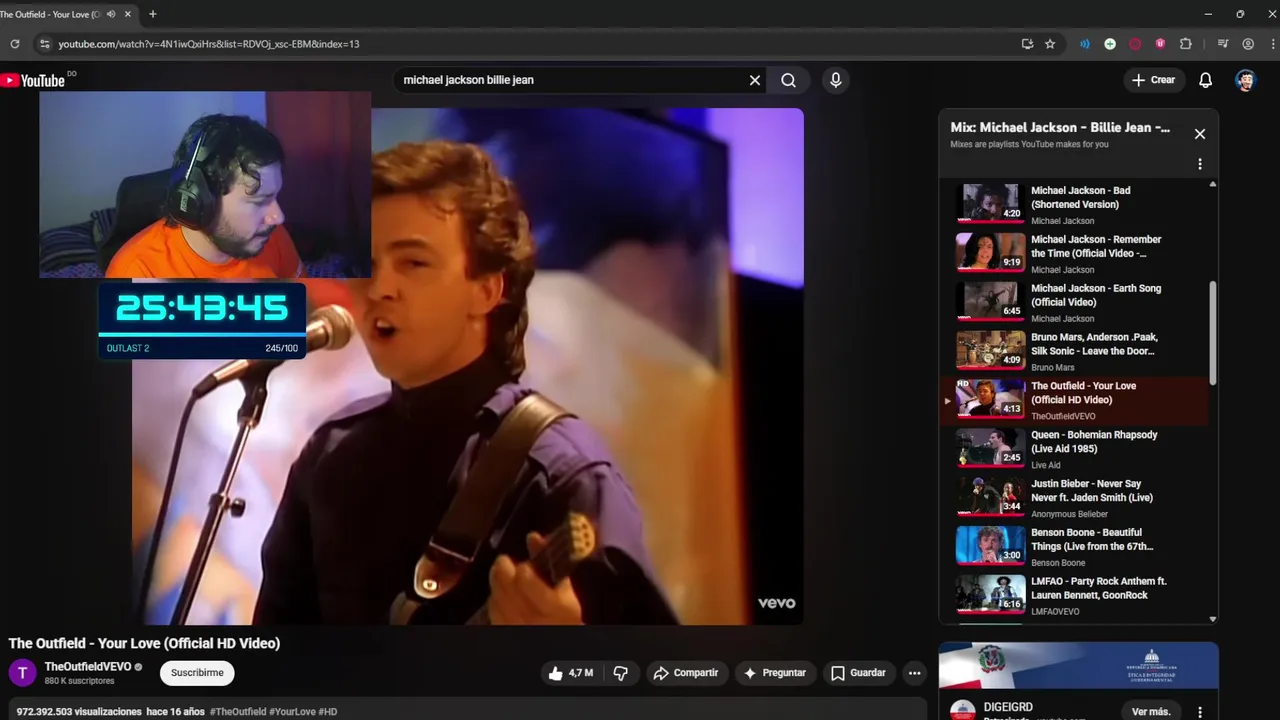This screenshot has height=720, width=1280.
Task: Play Justin Bieber - Never Say Never (Live)
Action: coord(1079,498)
